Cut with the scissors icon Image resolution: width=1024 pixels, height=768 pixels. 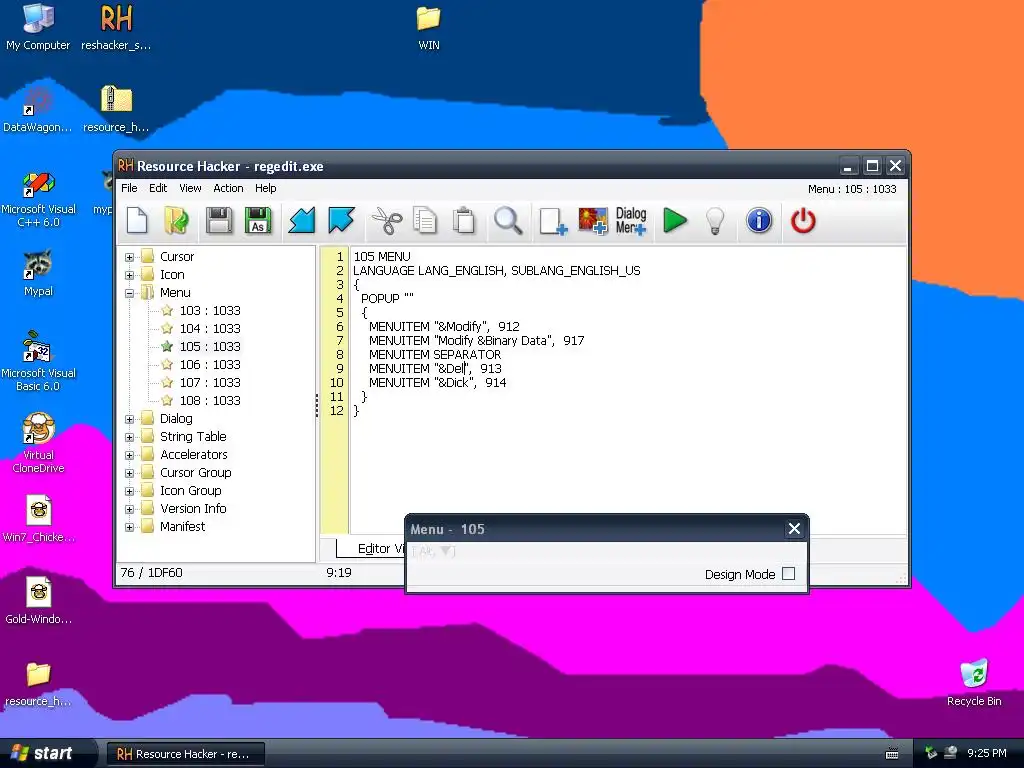point(387,221)
